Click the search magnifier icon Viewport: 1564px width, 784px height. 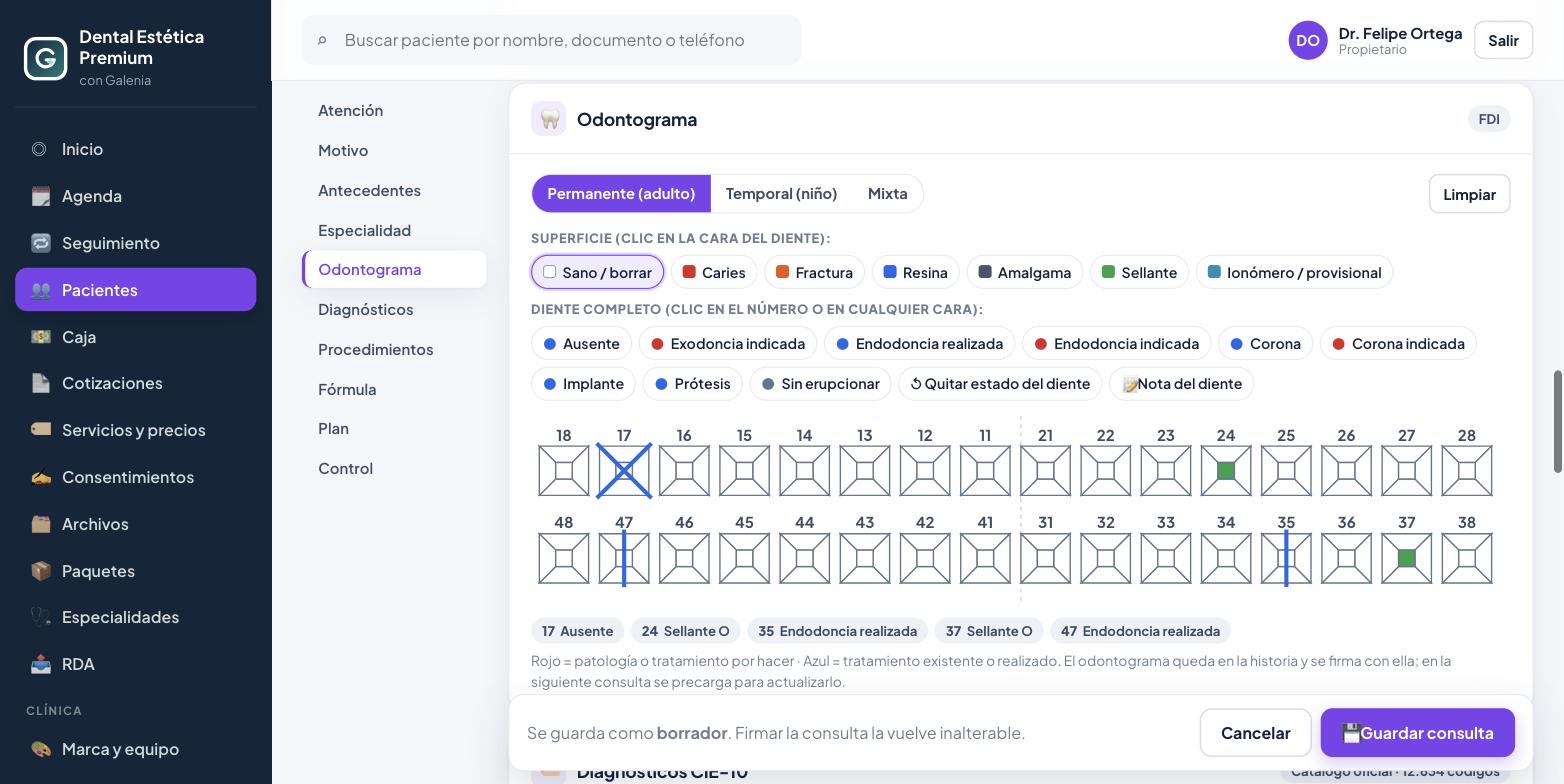pos(322,40)
